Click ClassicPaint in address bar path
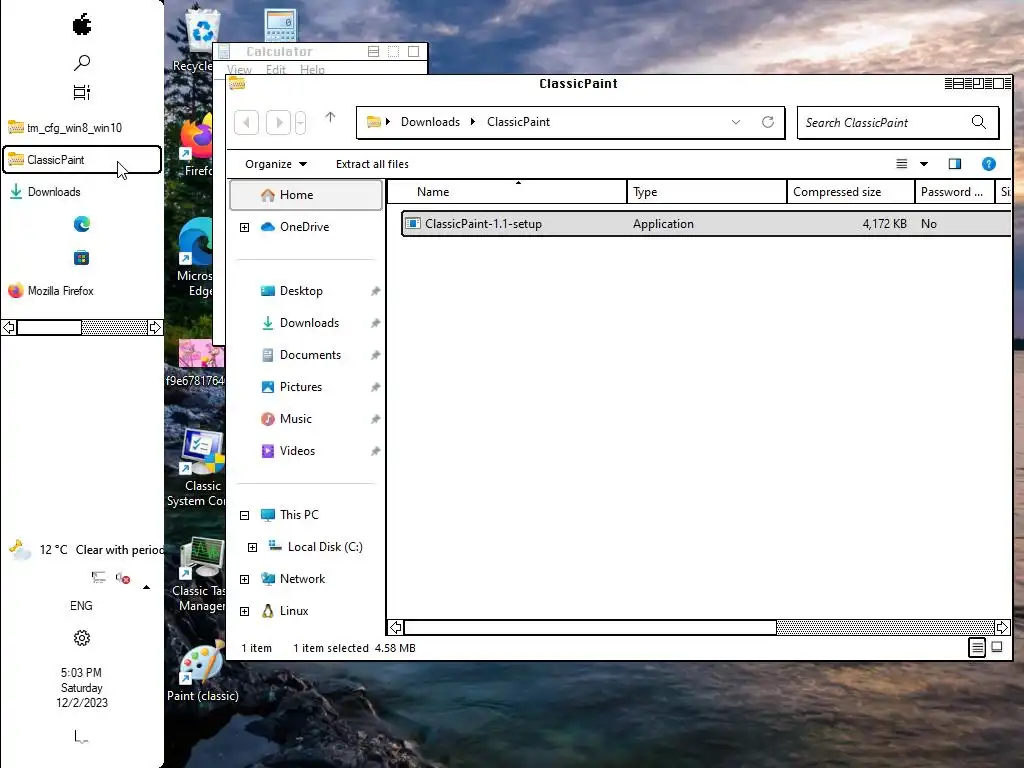1024x768 pixels. [x=519, y=122]
